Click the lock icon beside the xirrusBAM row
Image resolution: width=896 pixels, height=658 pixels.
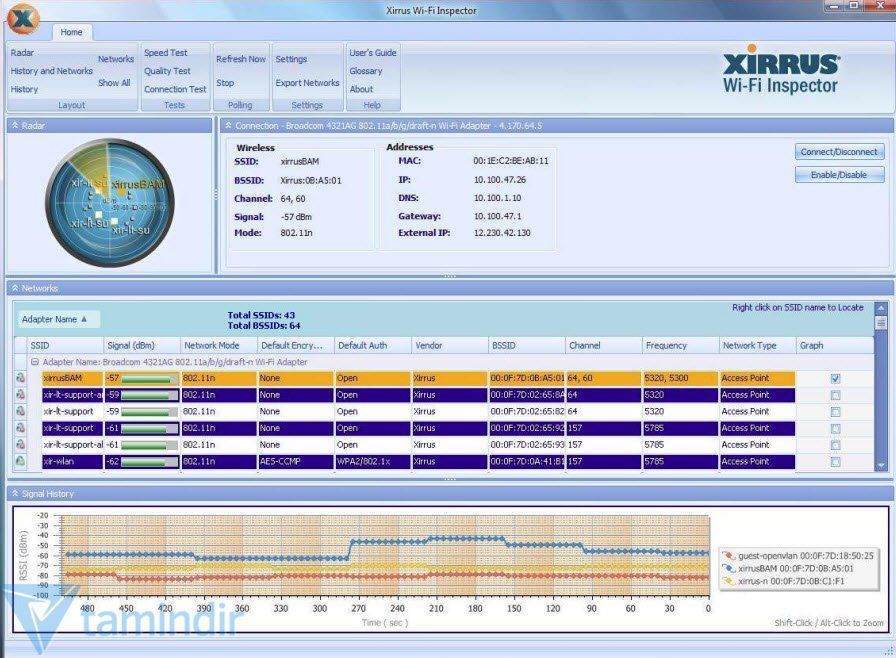pos(21,378)
